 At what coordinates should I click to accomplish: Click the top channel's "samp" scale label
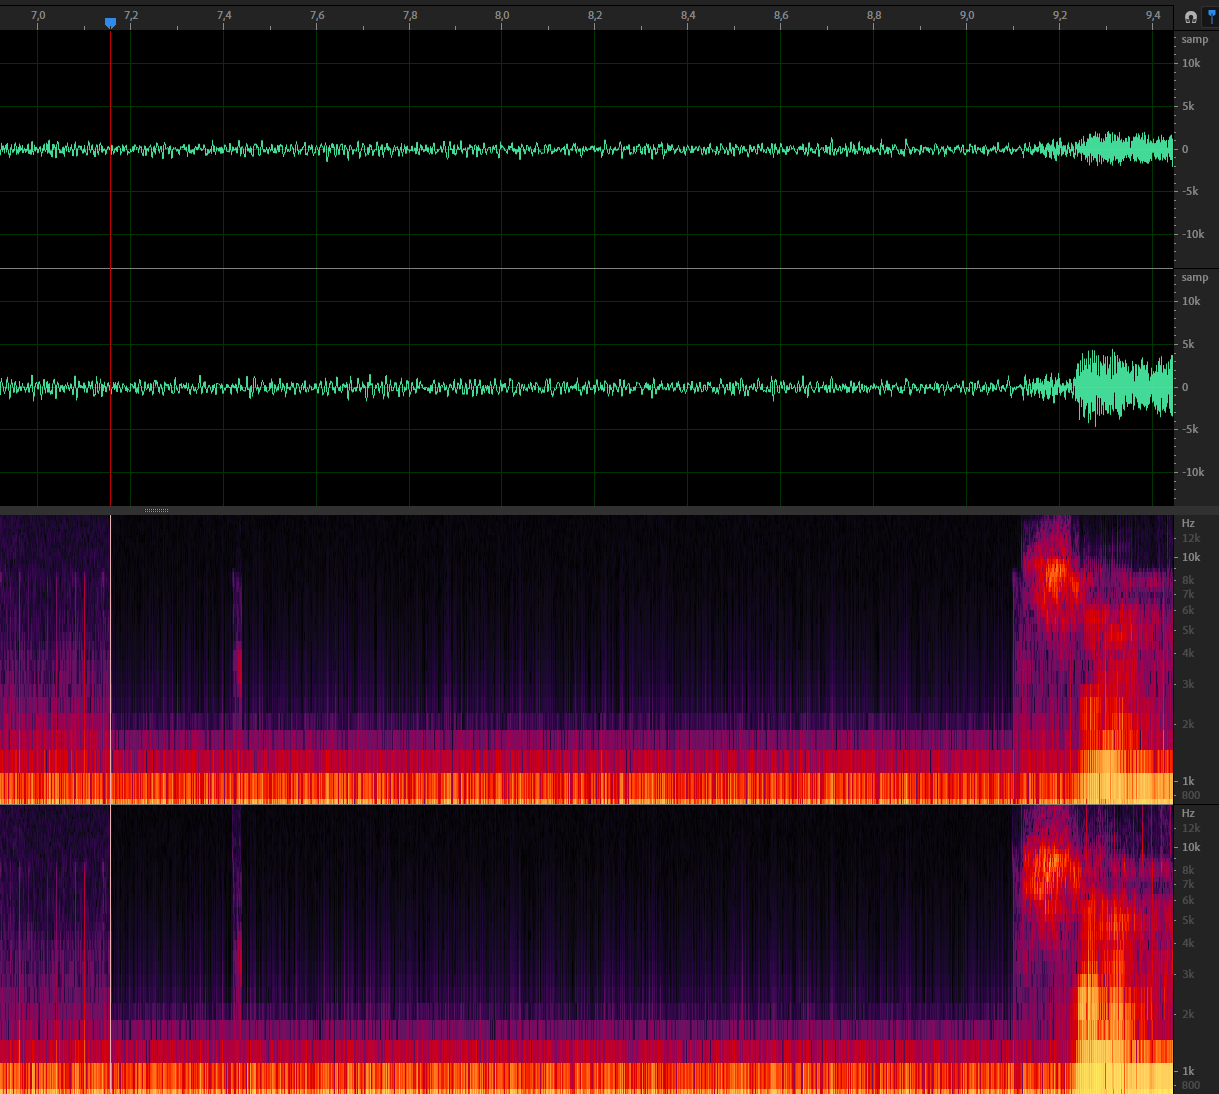1194,40
